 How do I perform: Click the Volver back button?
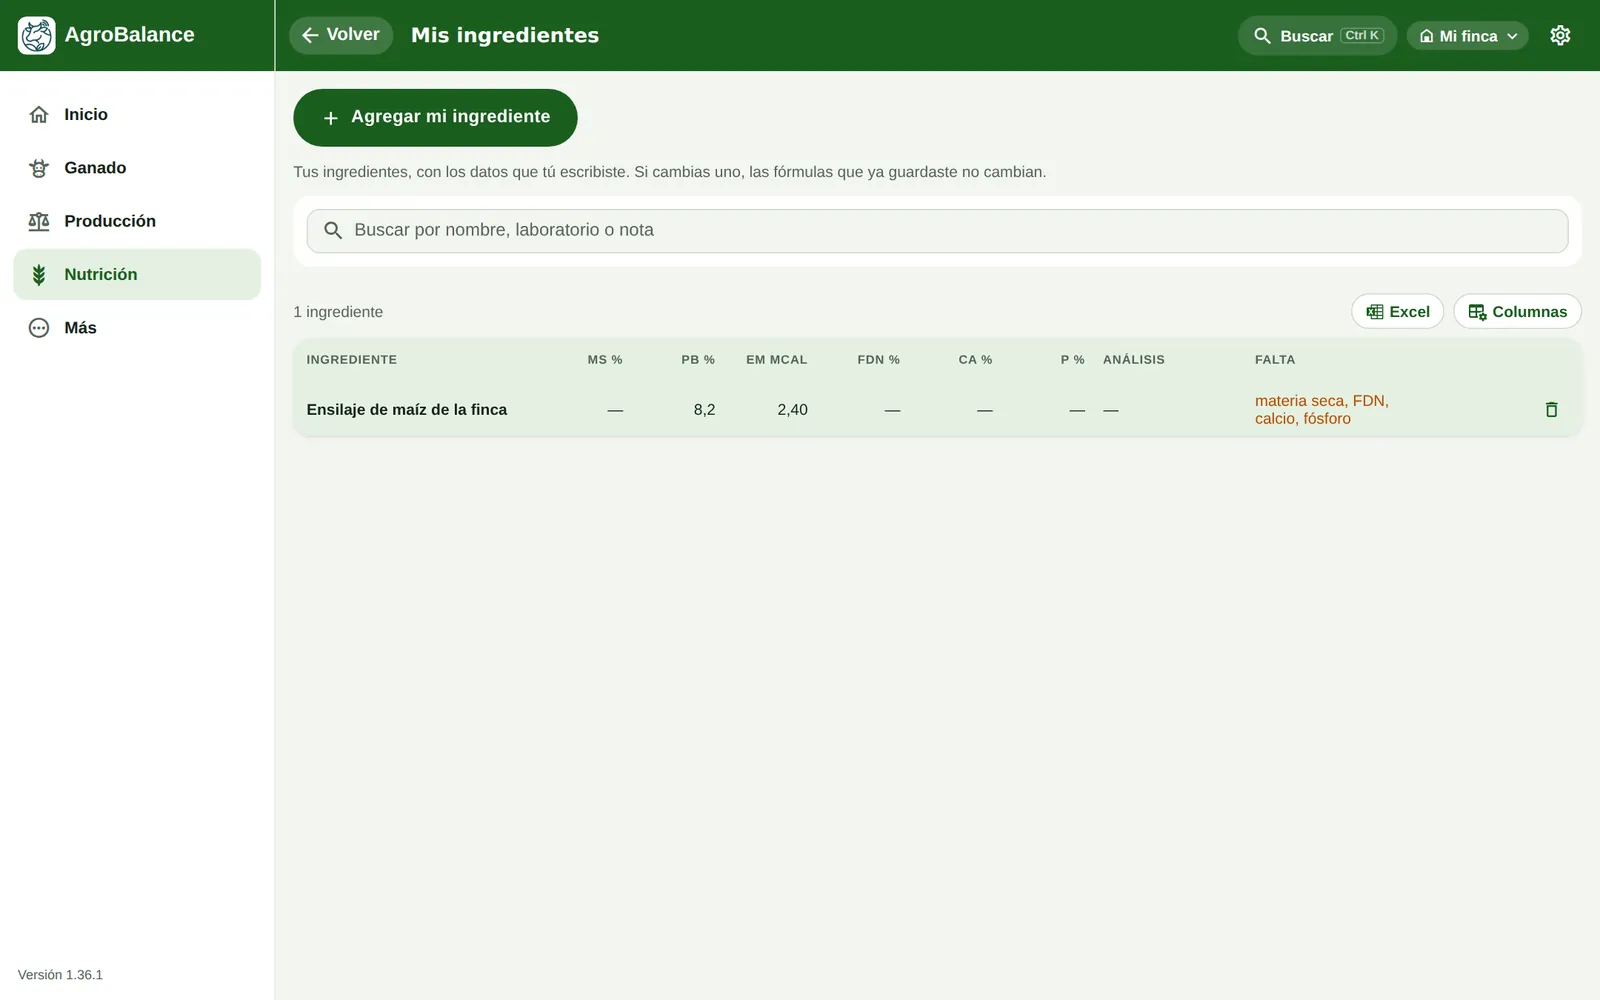(x=341, y=35)
